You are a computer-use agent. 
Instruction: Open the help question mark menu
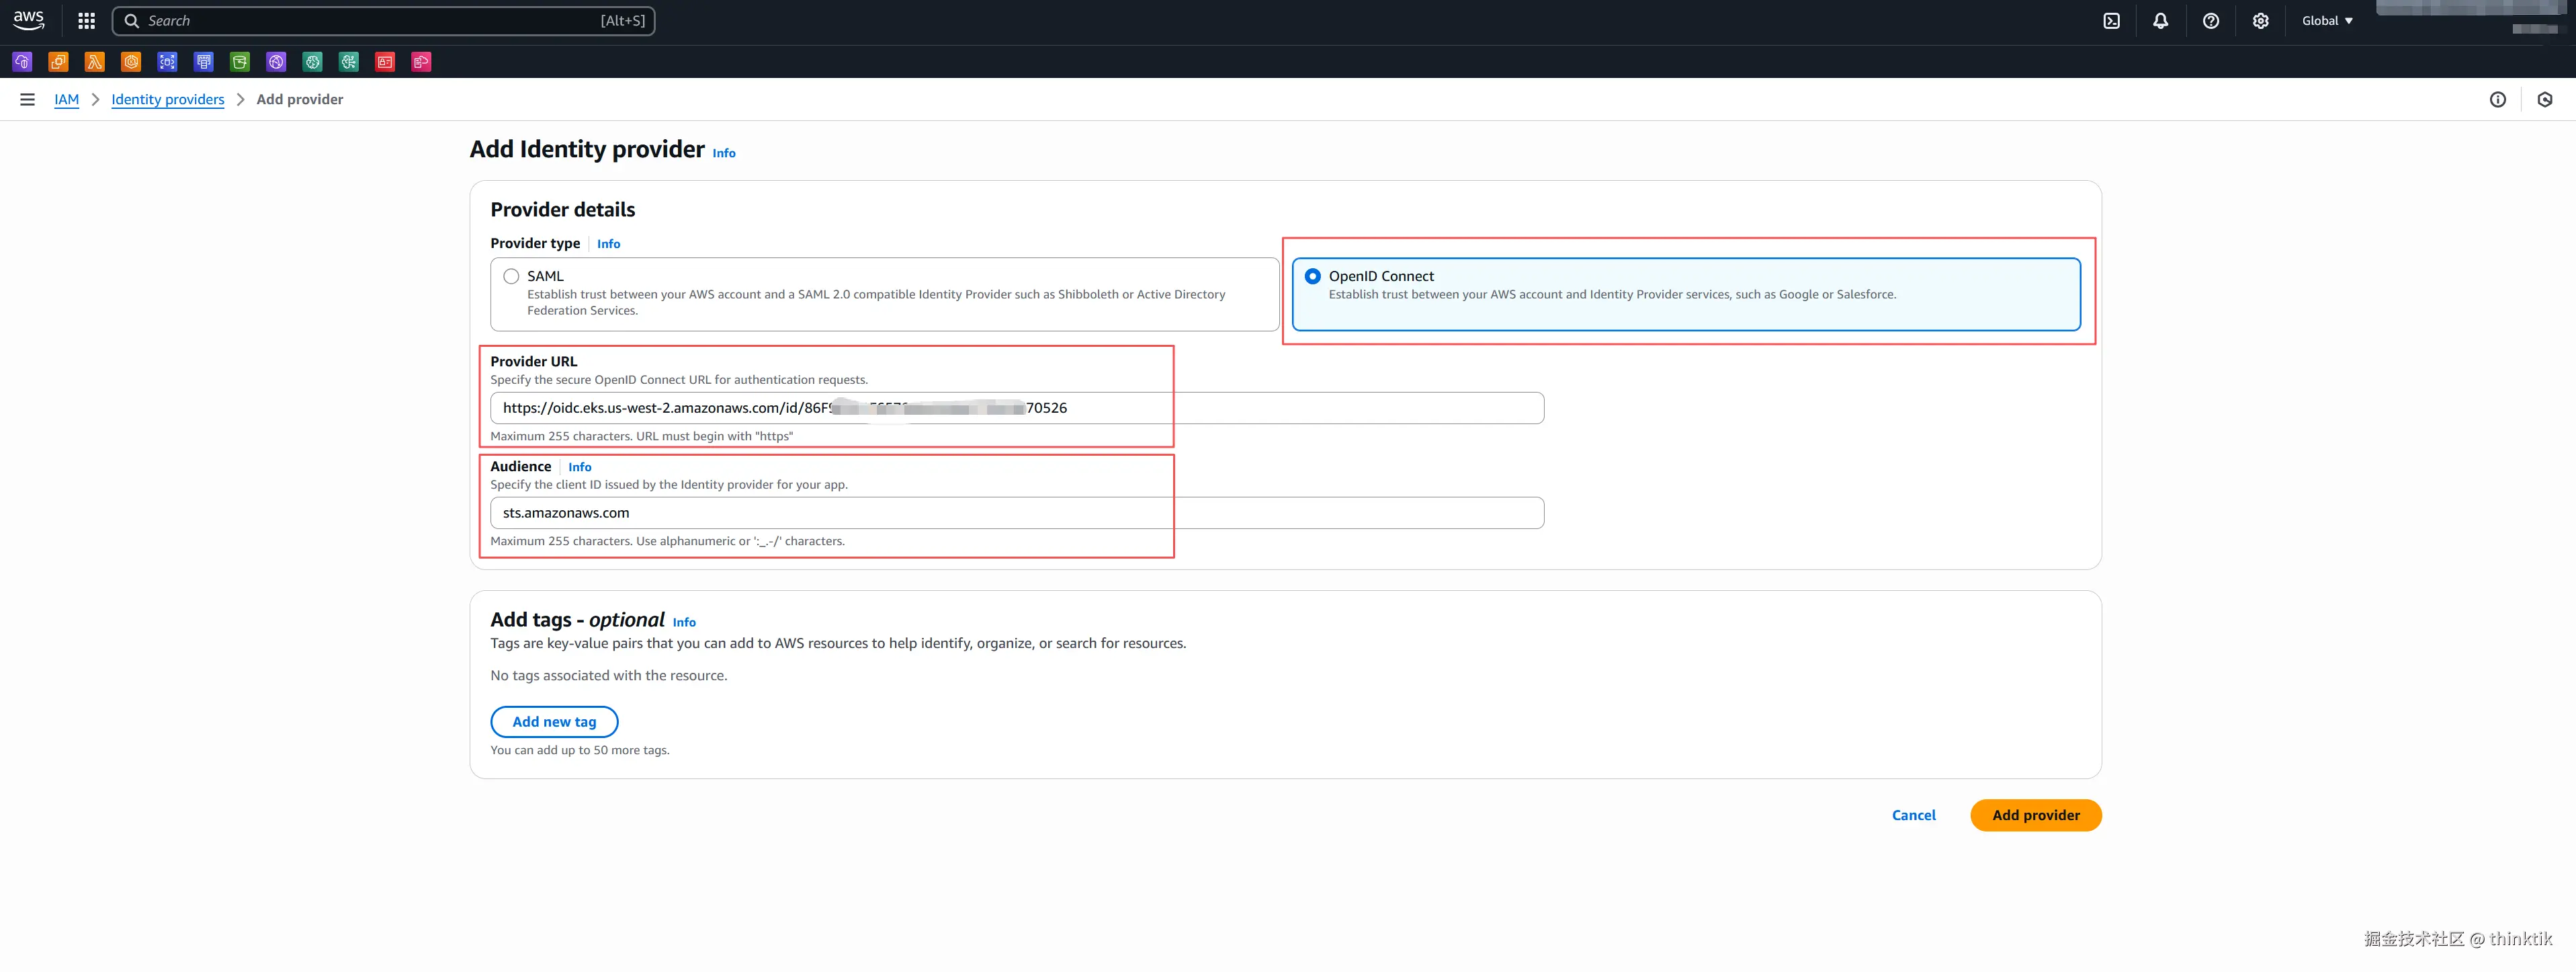(2210, 21)
